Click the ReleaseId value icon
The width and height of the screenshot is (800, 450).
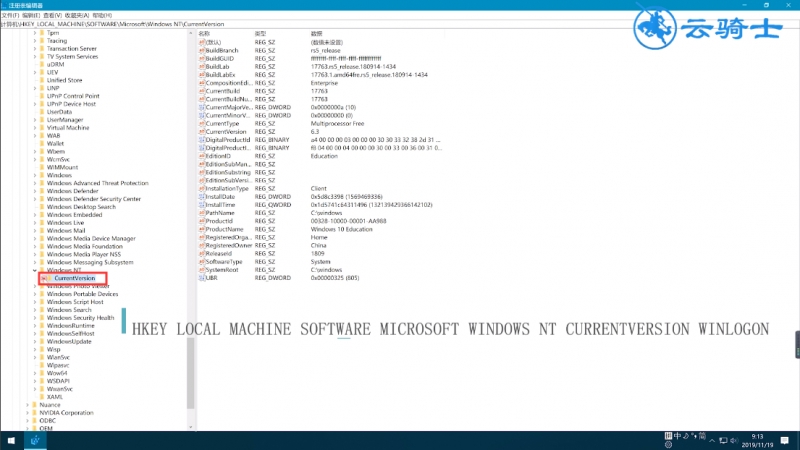(x=202, y=254)
